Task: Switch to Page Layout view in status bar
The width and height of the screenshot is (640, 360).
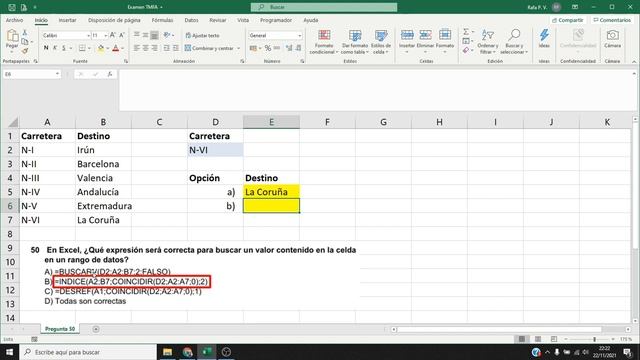Action: point(538,339)
